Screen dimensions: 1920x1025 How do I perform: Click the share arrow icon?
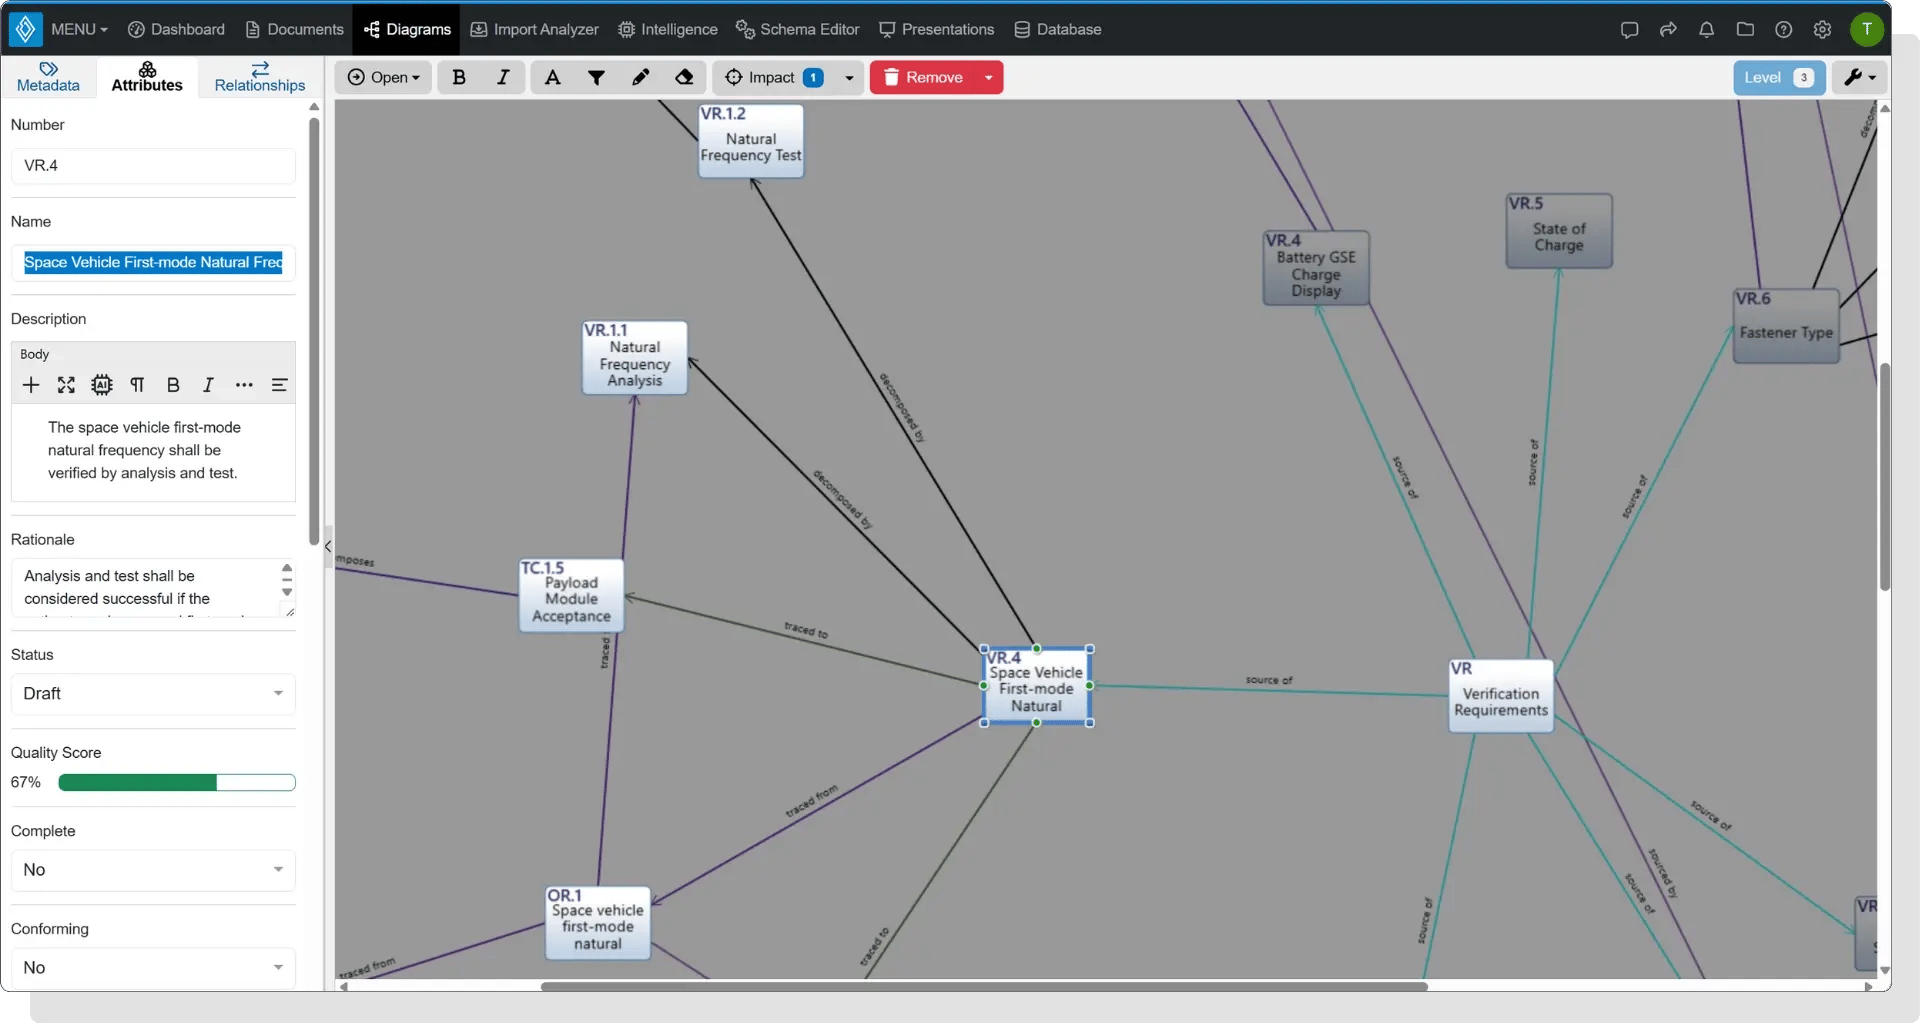pyautogui.click(x=1668, y=29)
